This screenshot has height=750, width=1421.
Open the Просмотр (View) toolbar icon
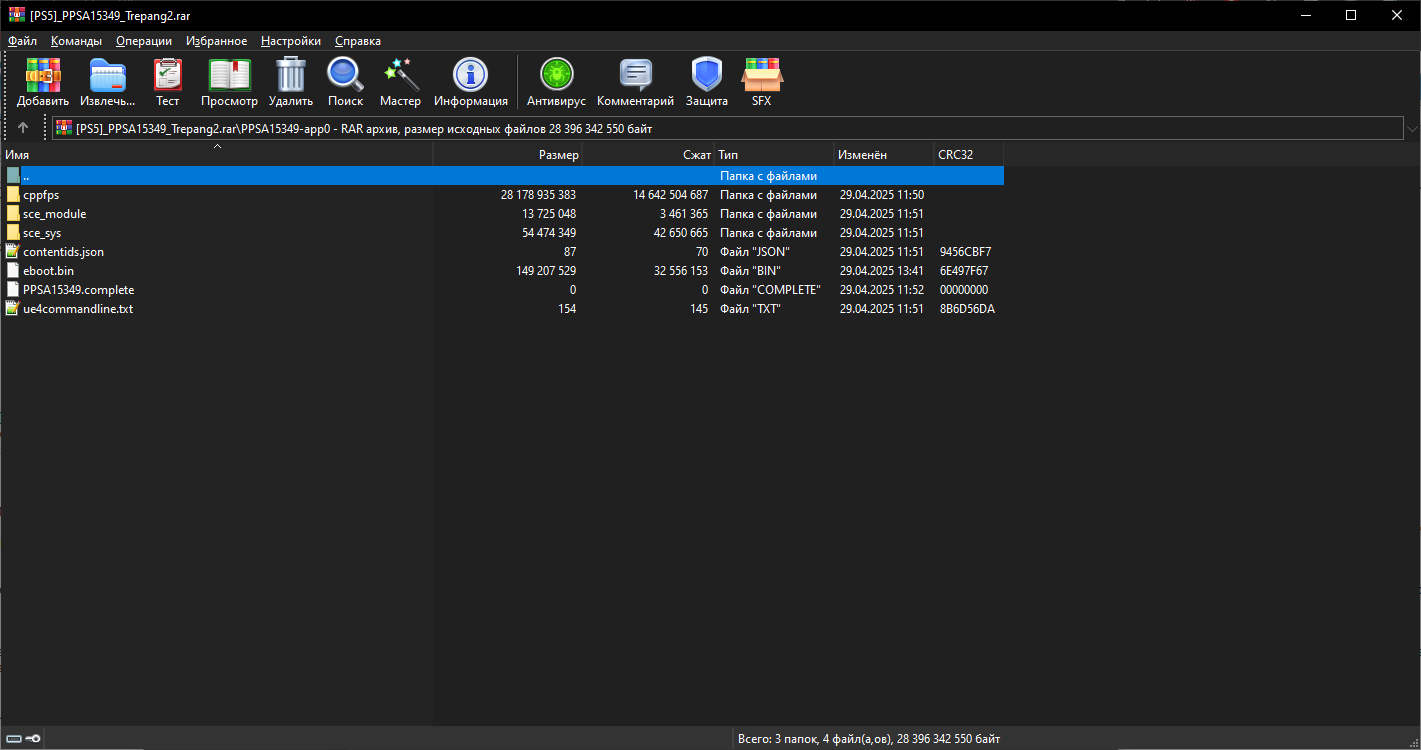[229, 76]
